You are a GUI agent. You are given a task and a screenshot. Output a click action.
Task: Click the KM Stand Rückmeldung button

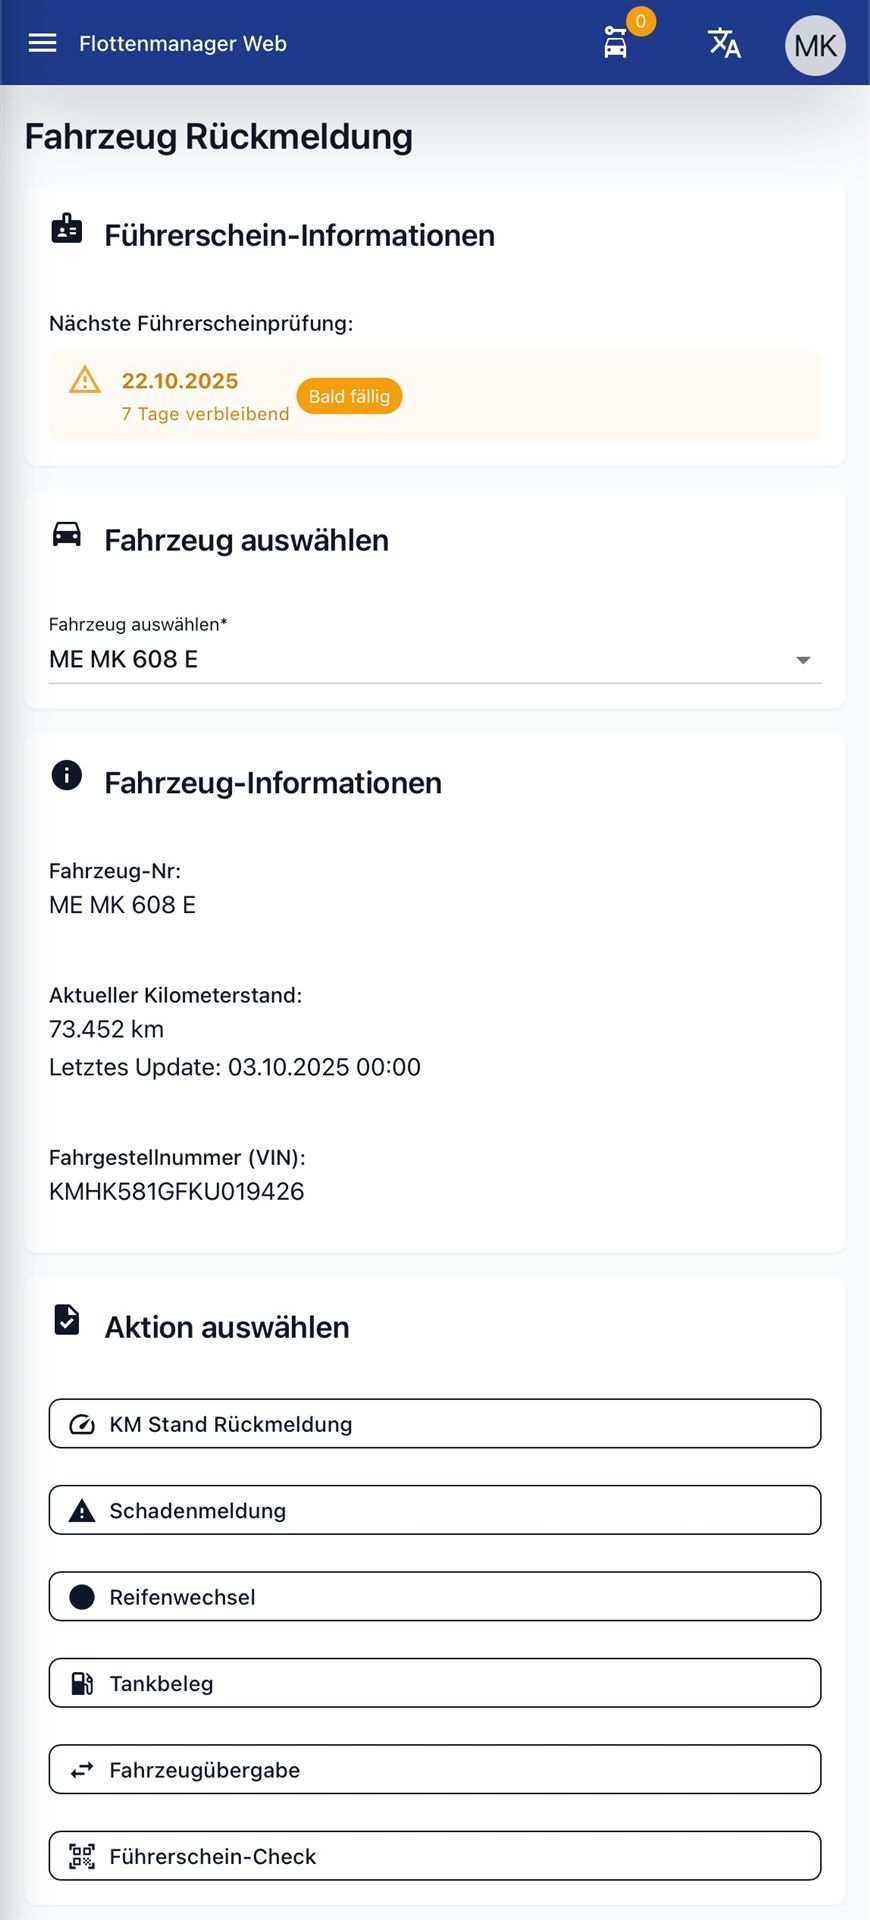click(435, 1424)
